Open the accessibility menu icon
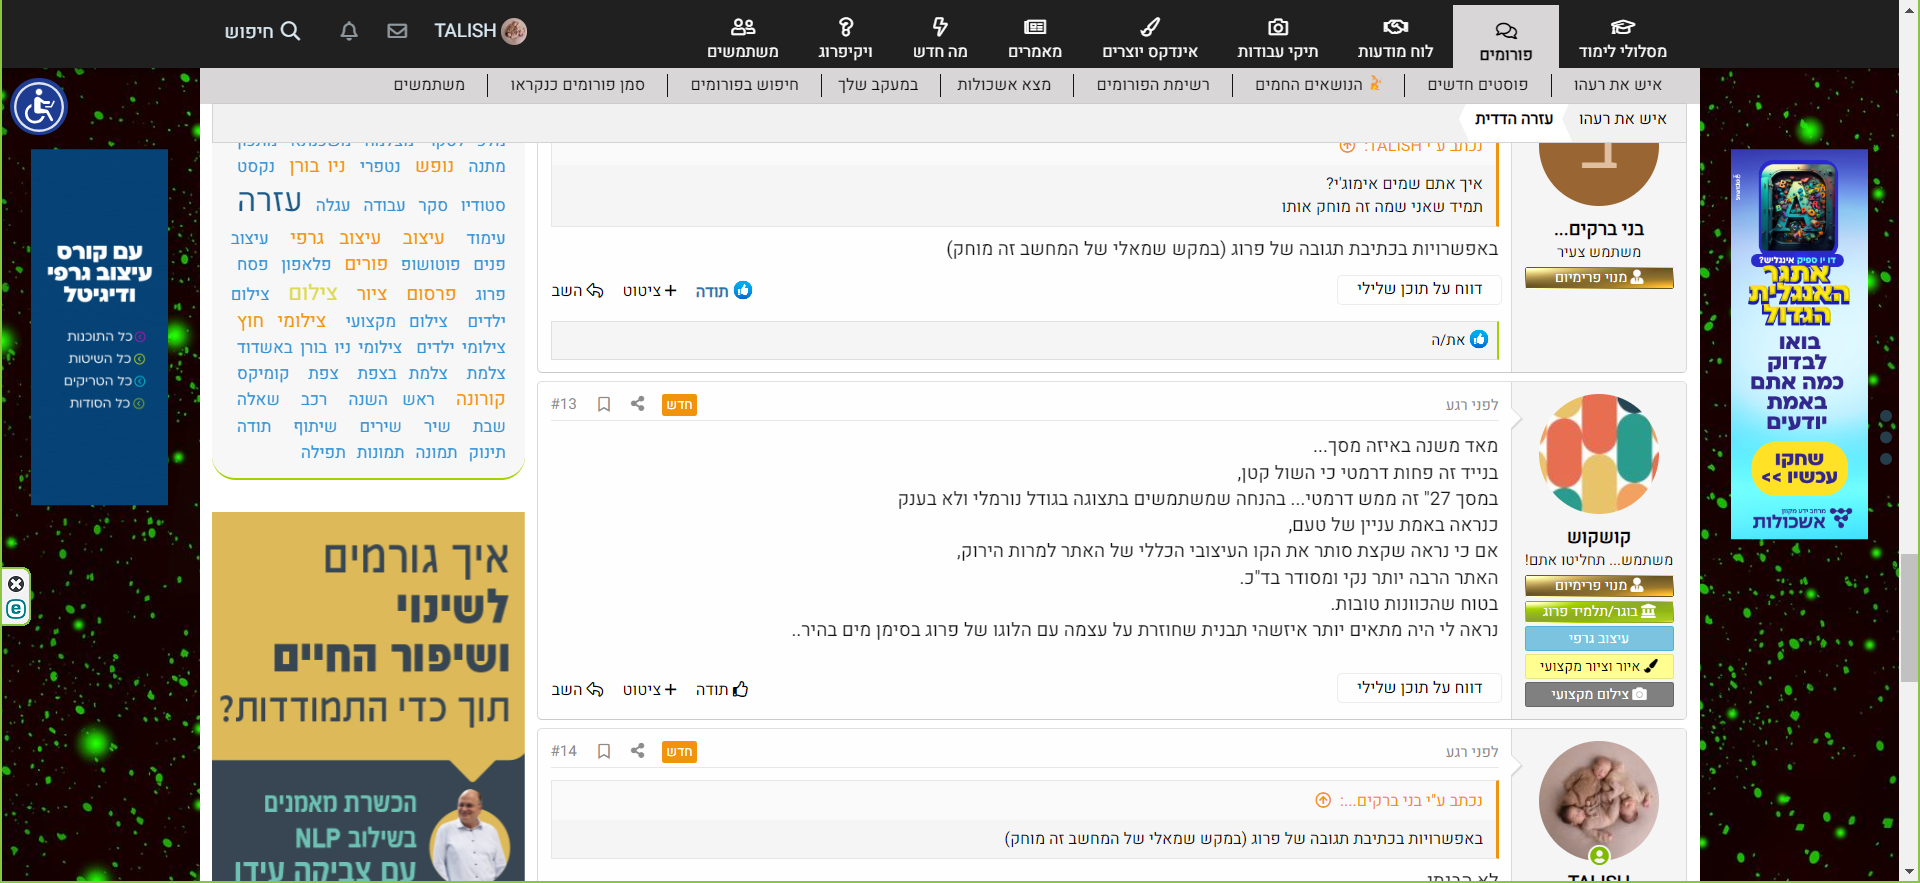 [39, 107]
